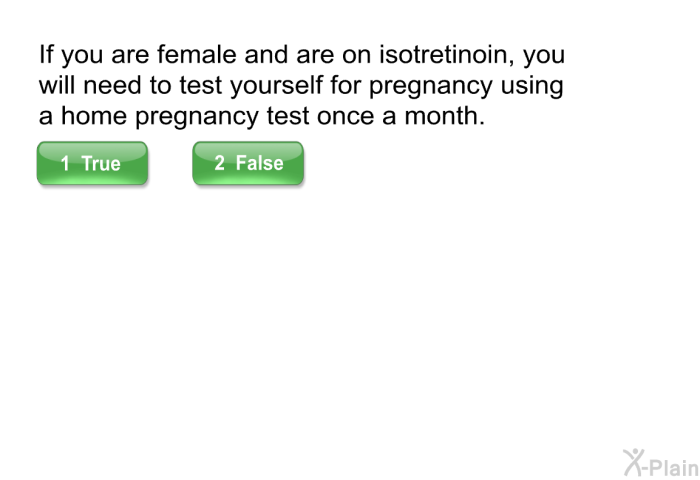Click the word "female" in the question

(x=196, y=54)
